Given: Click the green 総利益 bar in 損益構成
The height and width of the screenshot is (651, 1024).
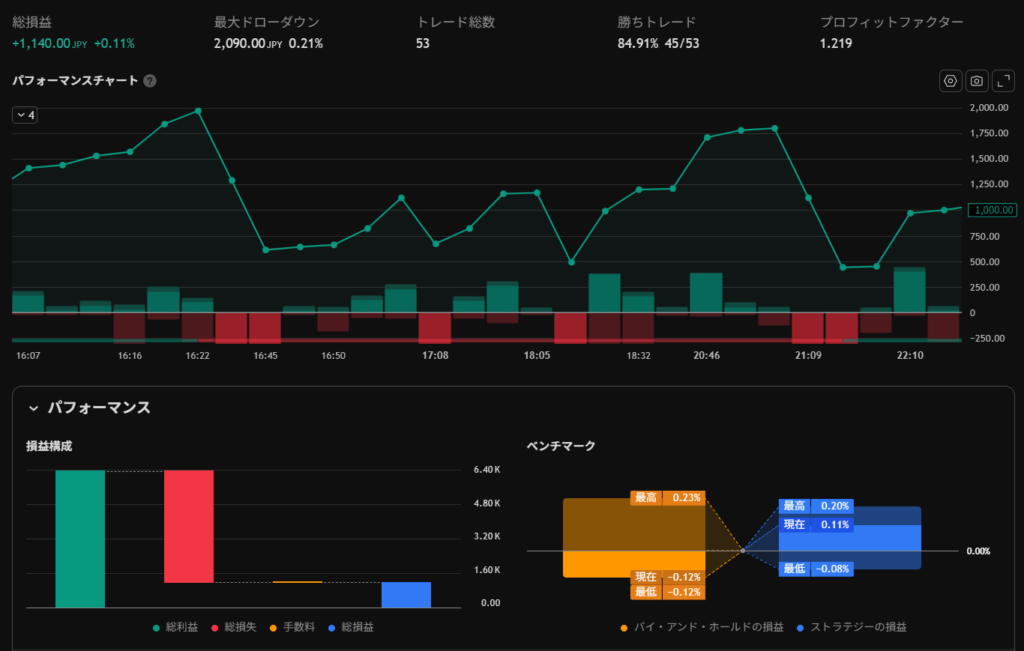Looking at the screenshot, I should click(x=80, y=538).
